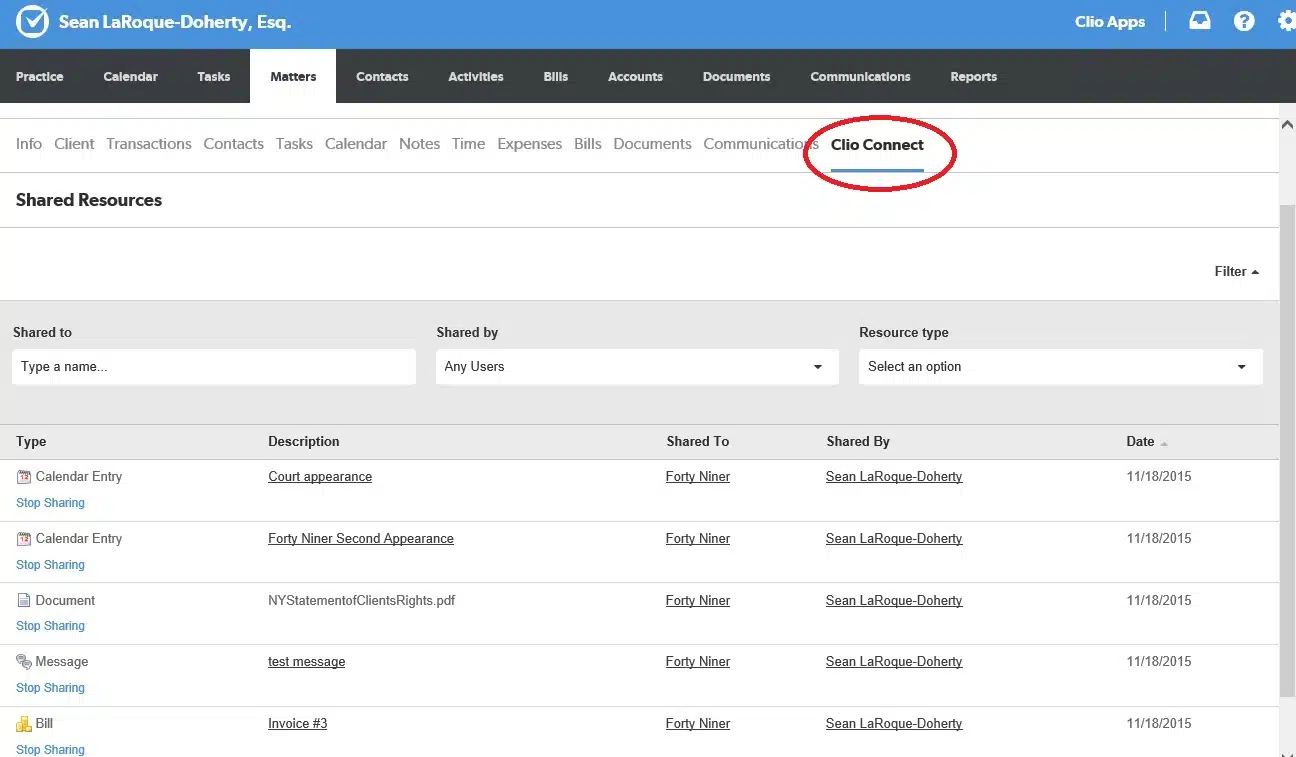
Task: Click the Calendar icon for Forty Niner Second Appearance
Action: (x=22, y=538)
